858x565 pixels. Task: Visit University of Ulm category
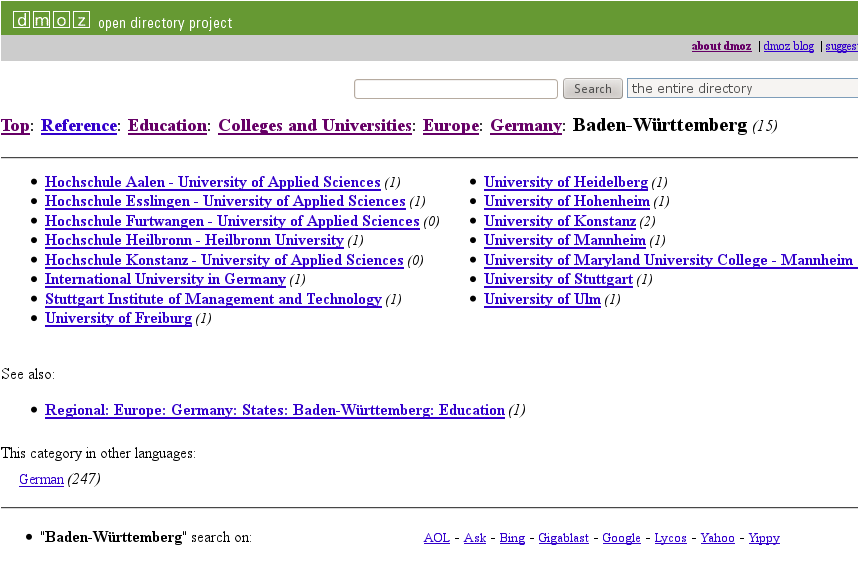542,299
